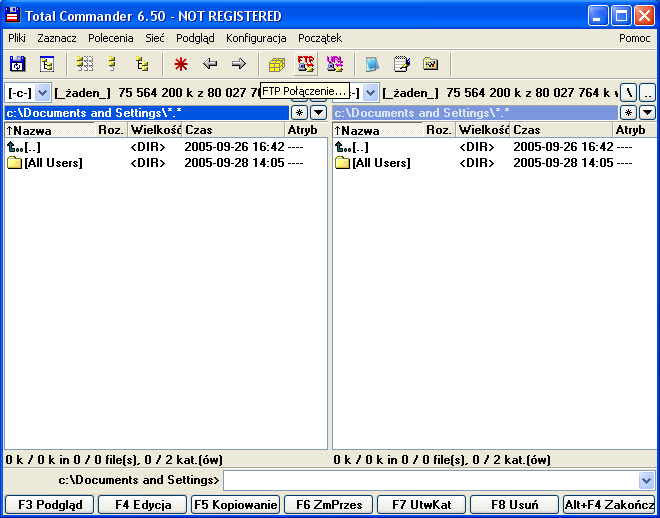The width and height of the screenshot is (660, 518).
Task: Open the Zaznacz menu
Action: point(57,38)
